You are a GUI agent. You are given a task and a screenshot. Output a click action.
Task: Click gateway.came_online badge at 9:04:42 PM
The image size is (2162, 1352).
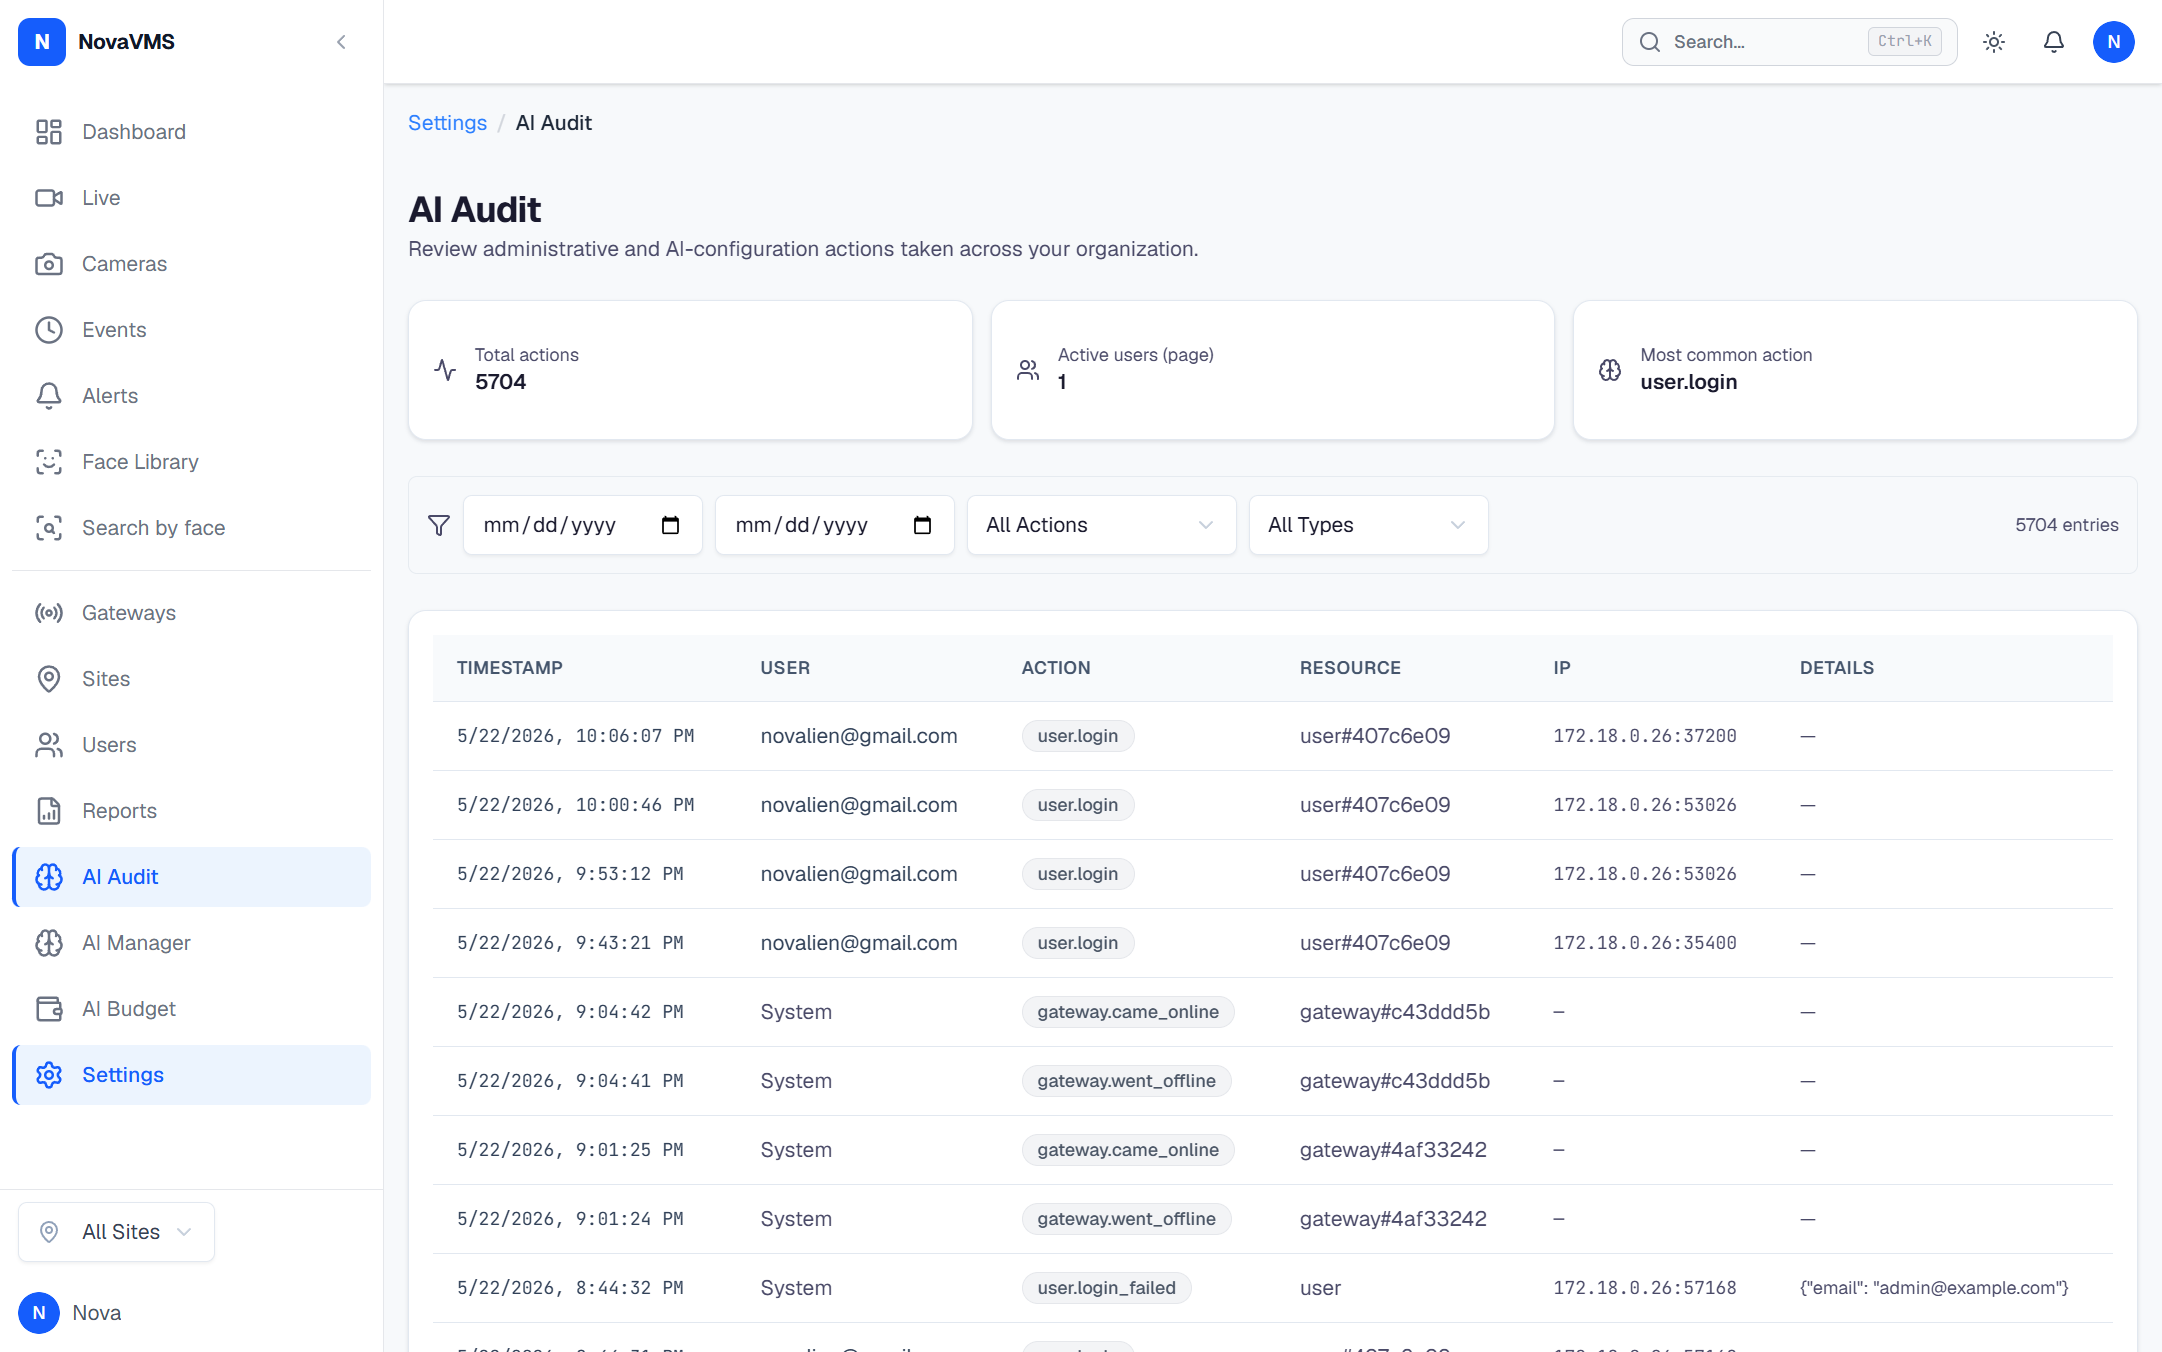coord(1128,1012)
